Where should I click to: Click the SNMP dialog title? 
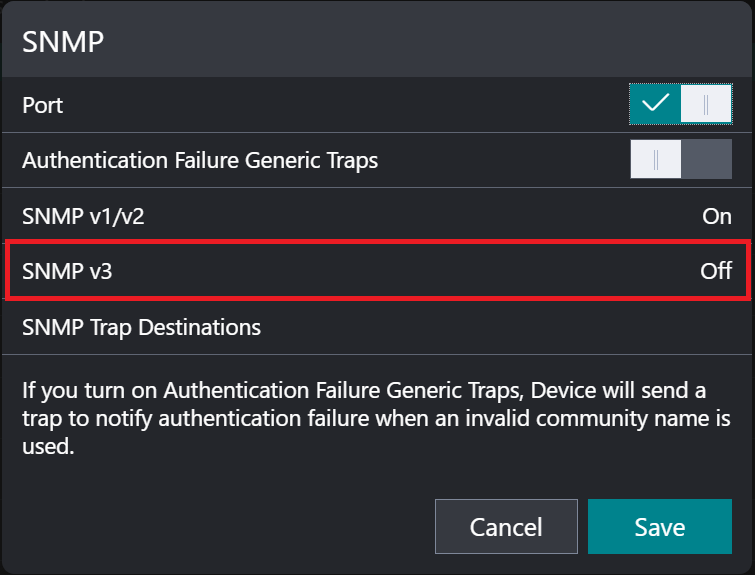64,42
